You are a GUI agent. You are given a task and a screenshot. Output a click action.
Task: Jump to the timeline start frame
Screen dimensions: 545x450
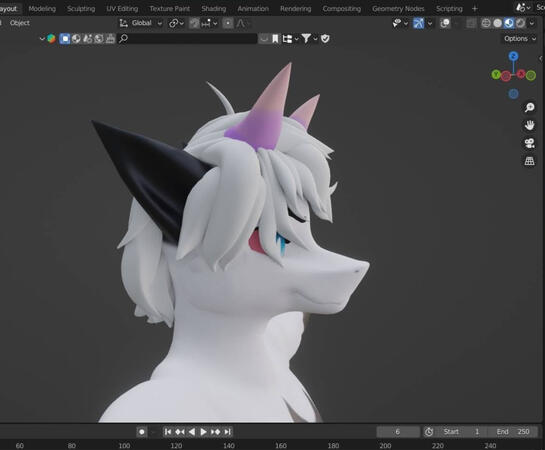[168, 432]
